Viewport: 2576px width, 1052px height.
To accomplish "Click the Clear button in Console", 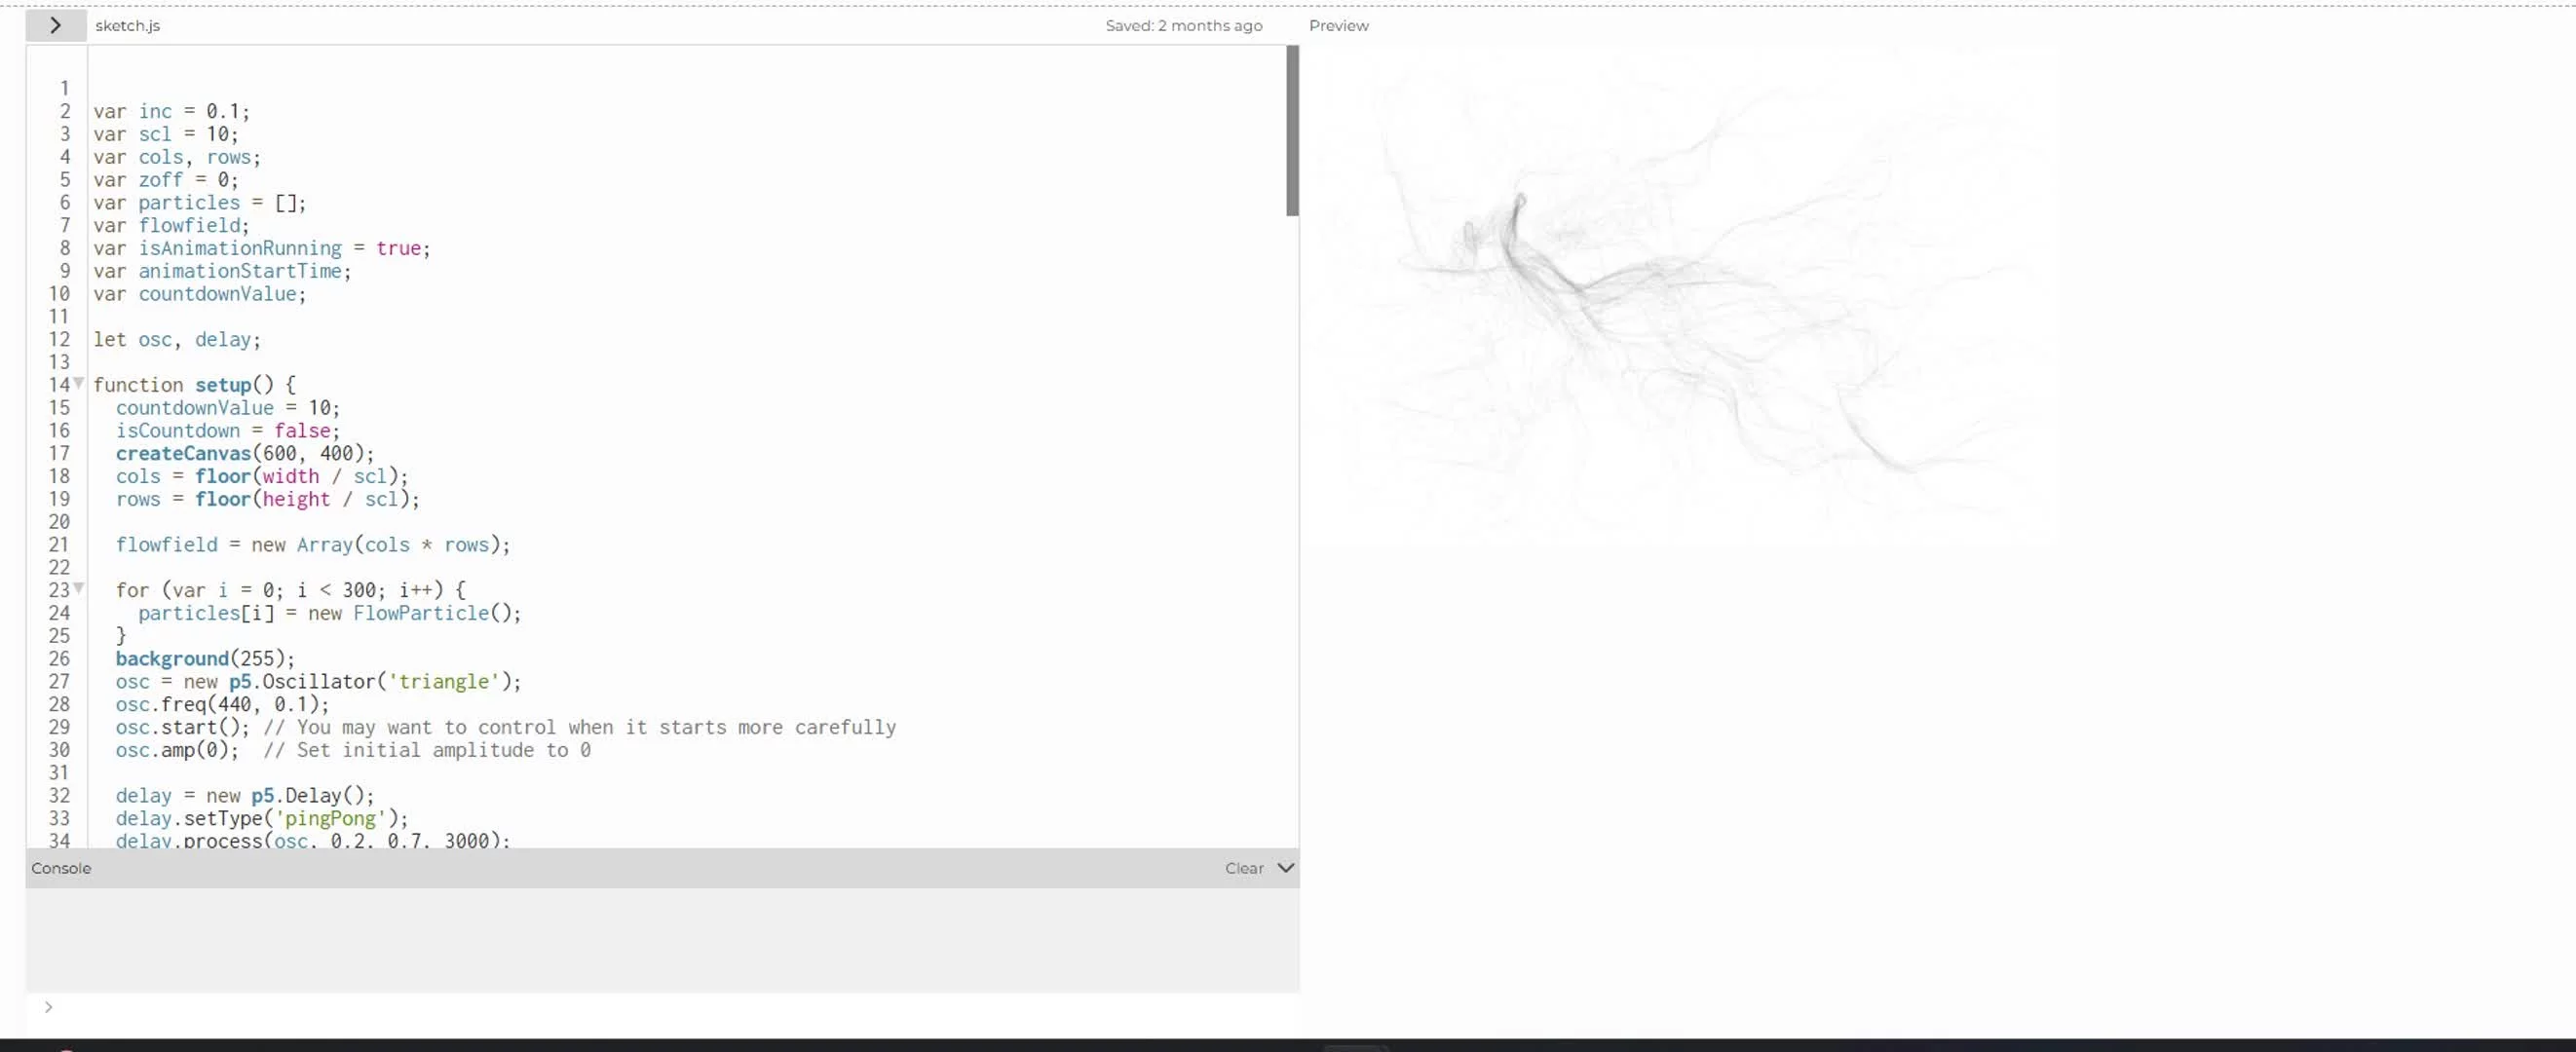I will pyautogui.click(x=1242, y=868).
